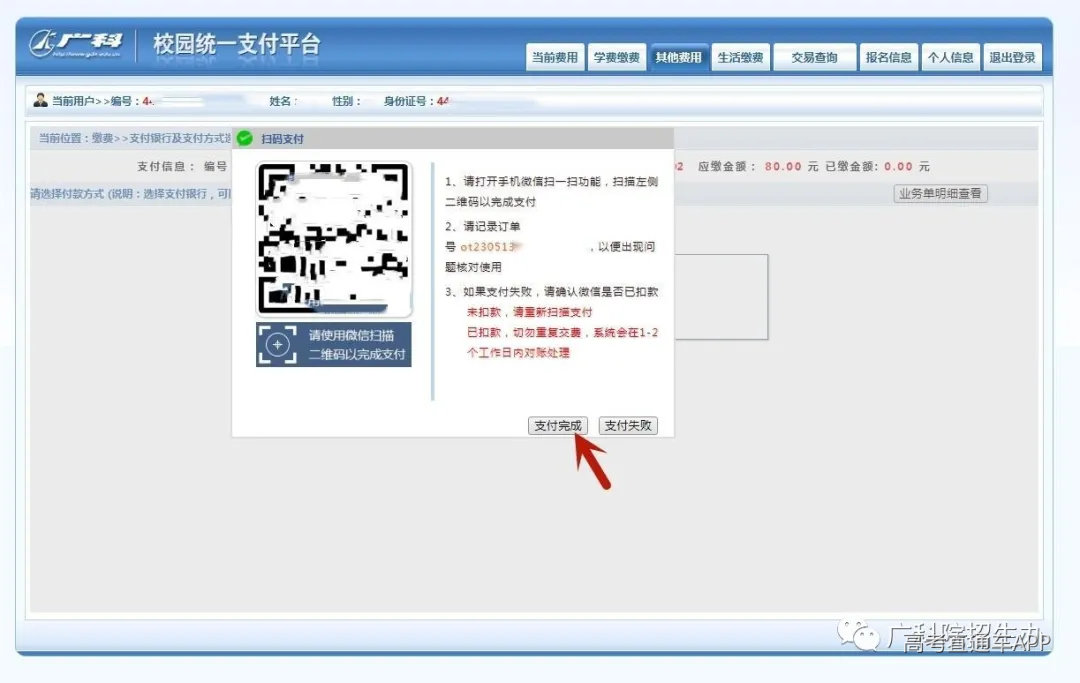The height and width of the screenshot is (683, 1080).
Task: Click the WeChat payment QR code image
Action: coord(333,239)
